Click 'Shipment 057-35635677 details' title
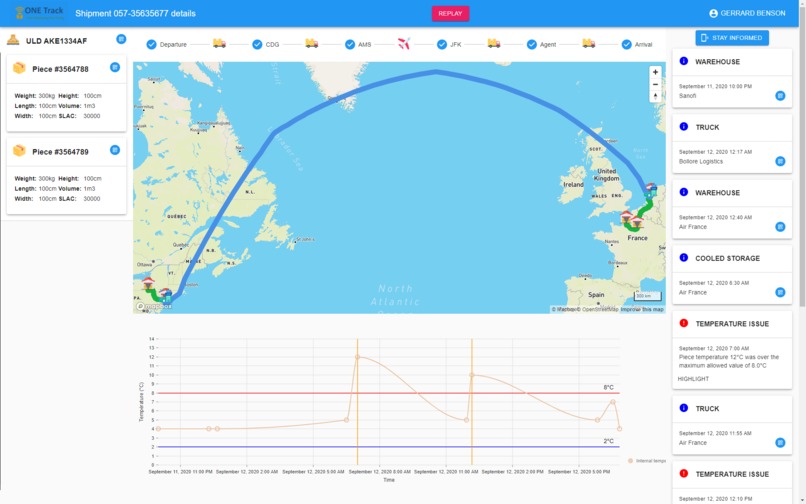806x504 pixels. (135, 13)
